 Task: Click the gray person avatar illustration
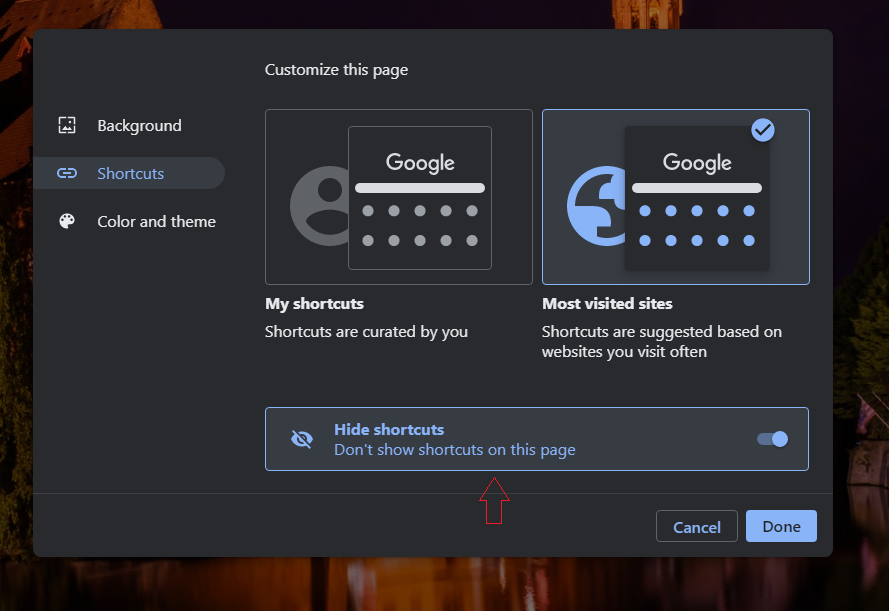[320, 206]
